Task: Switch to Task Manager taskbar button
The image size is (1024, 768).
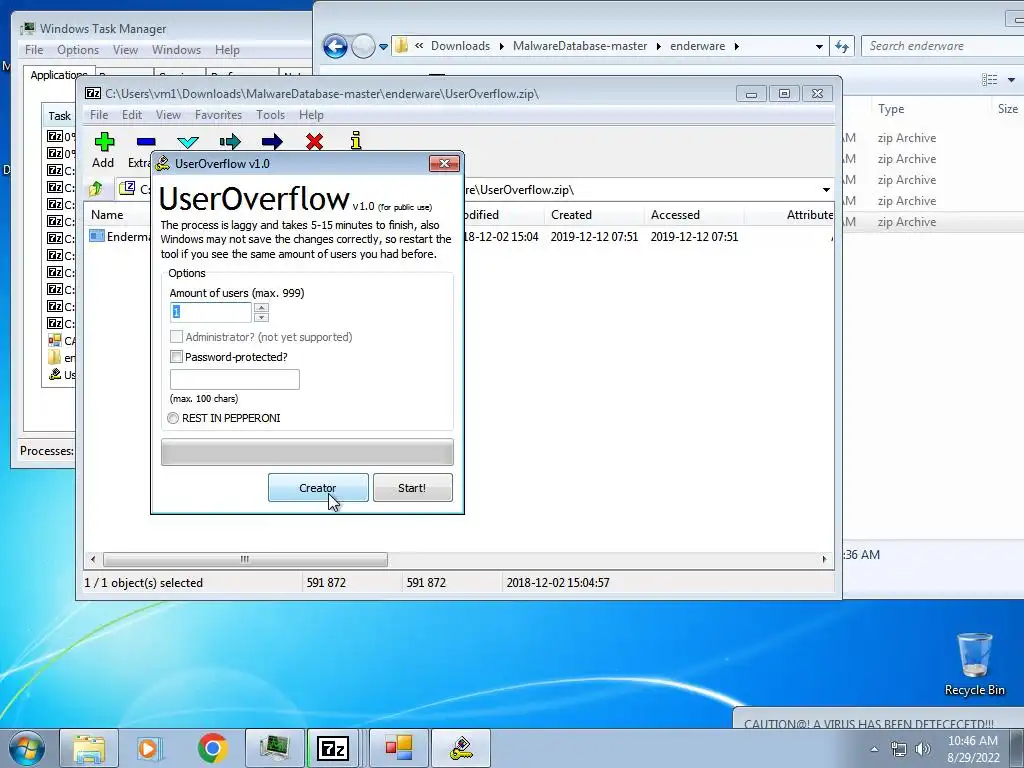Action: 274,748
